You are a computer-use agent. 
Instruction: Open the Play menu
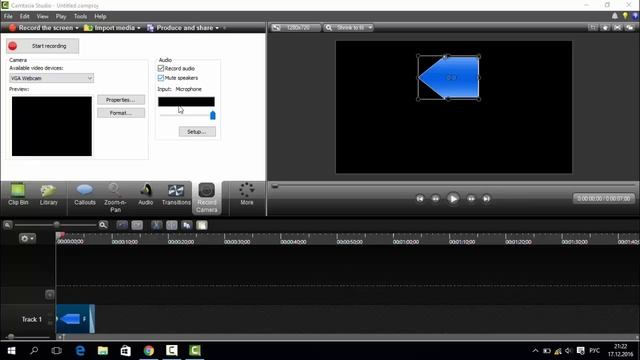[x=61, y=16]
